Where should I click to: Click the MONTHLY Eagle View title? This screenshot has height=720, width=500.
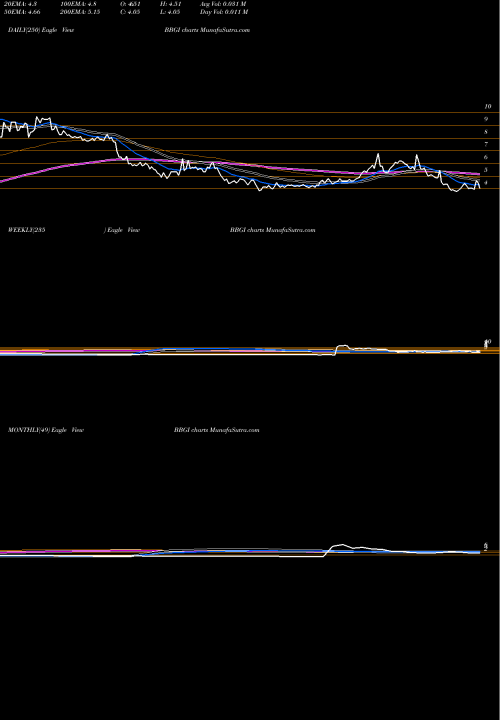[45, 430]
